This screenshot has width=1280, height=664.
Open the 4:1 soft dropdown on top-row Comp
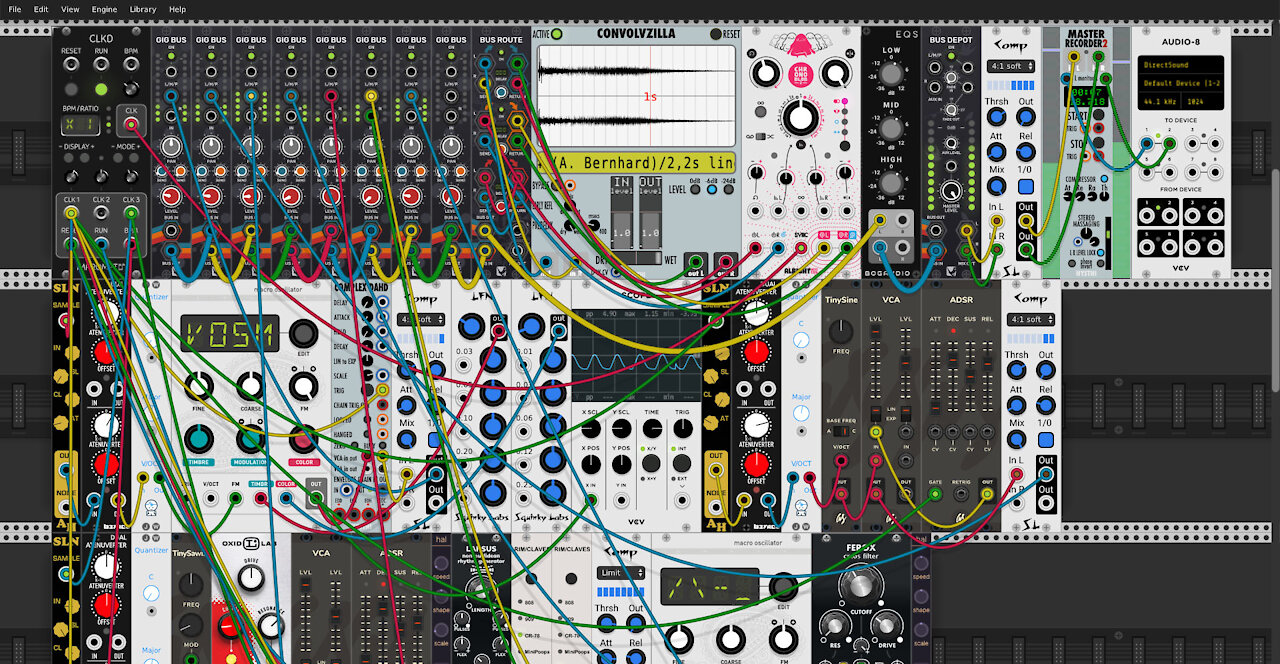pos(1010,67)
